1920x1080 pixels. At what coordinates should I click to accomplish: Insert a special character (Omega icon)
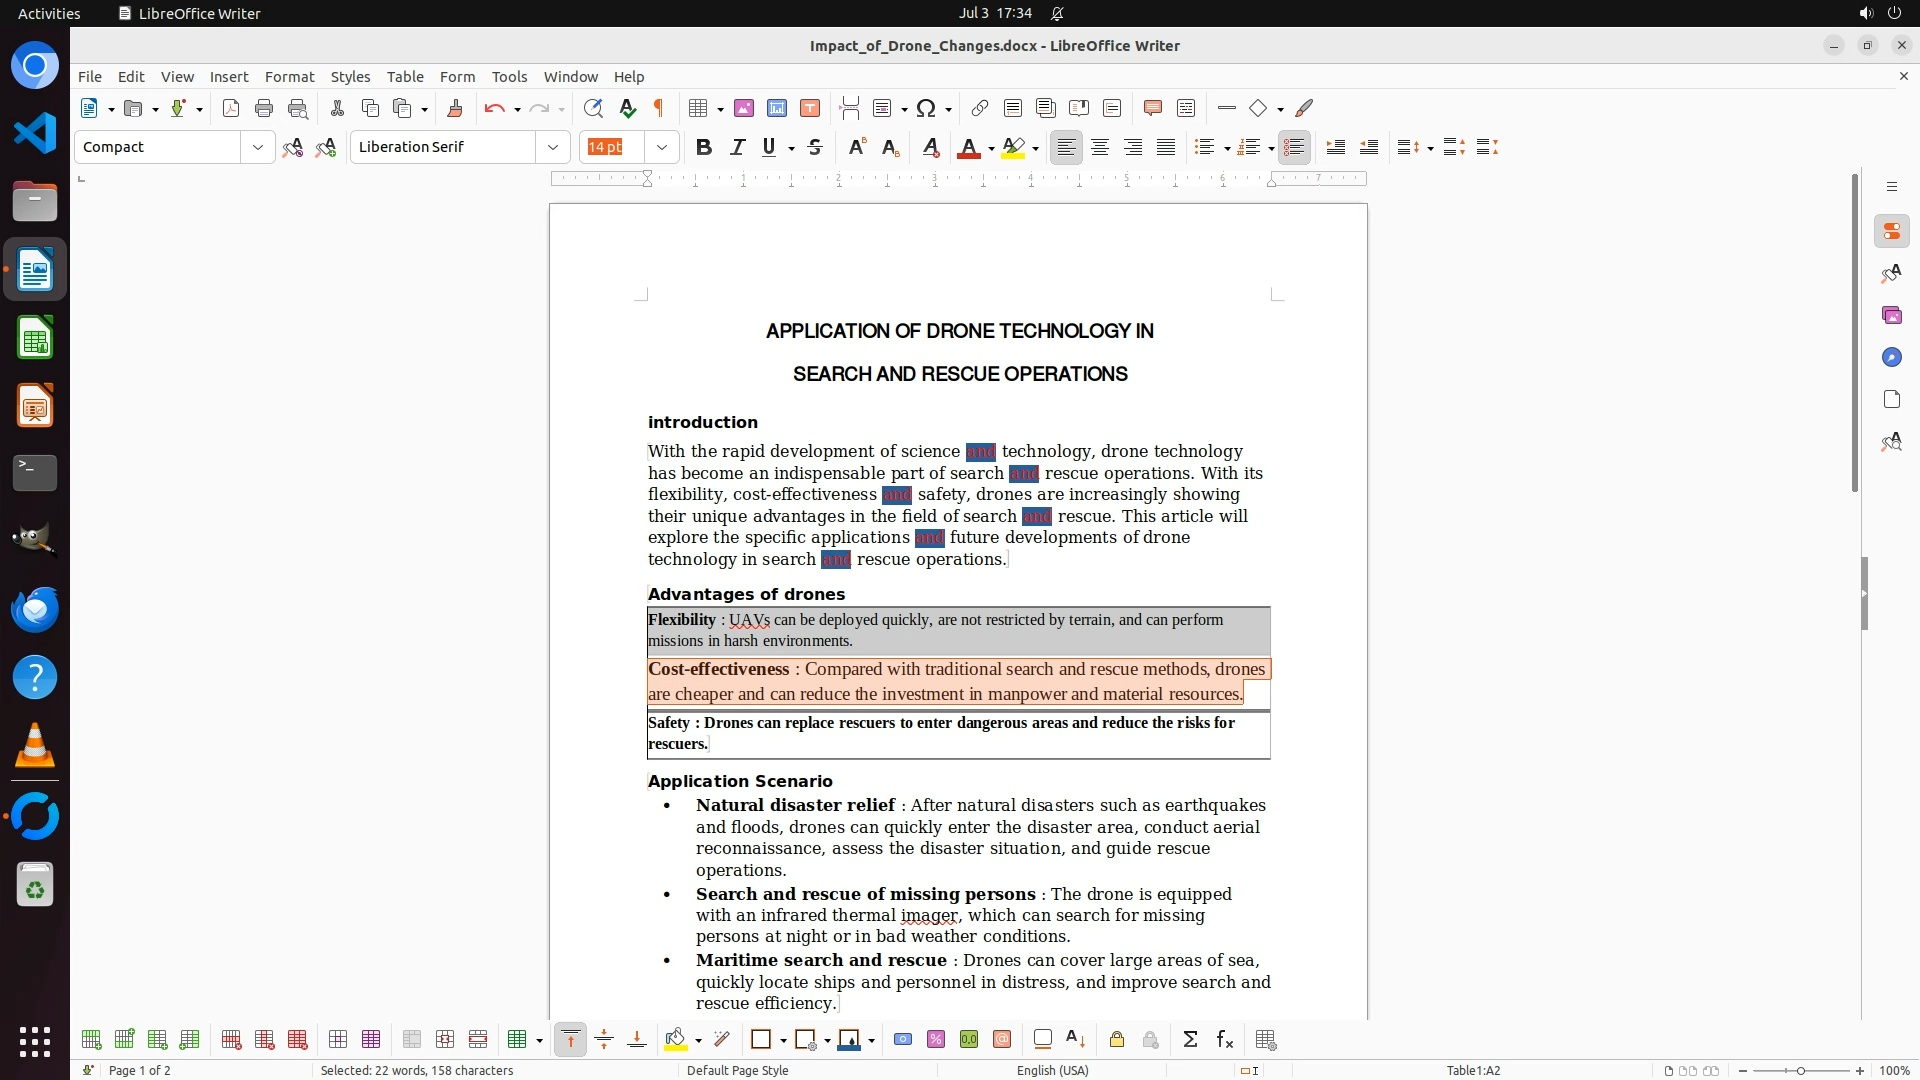[x=926, y=108]
